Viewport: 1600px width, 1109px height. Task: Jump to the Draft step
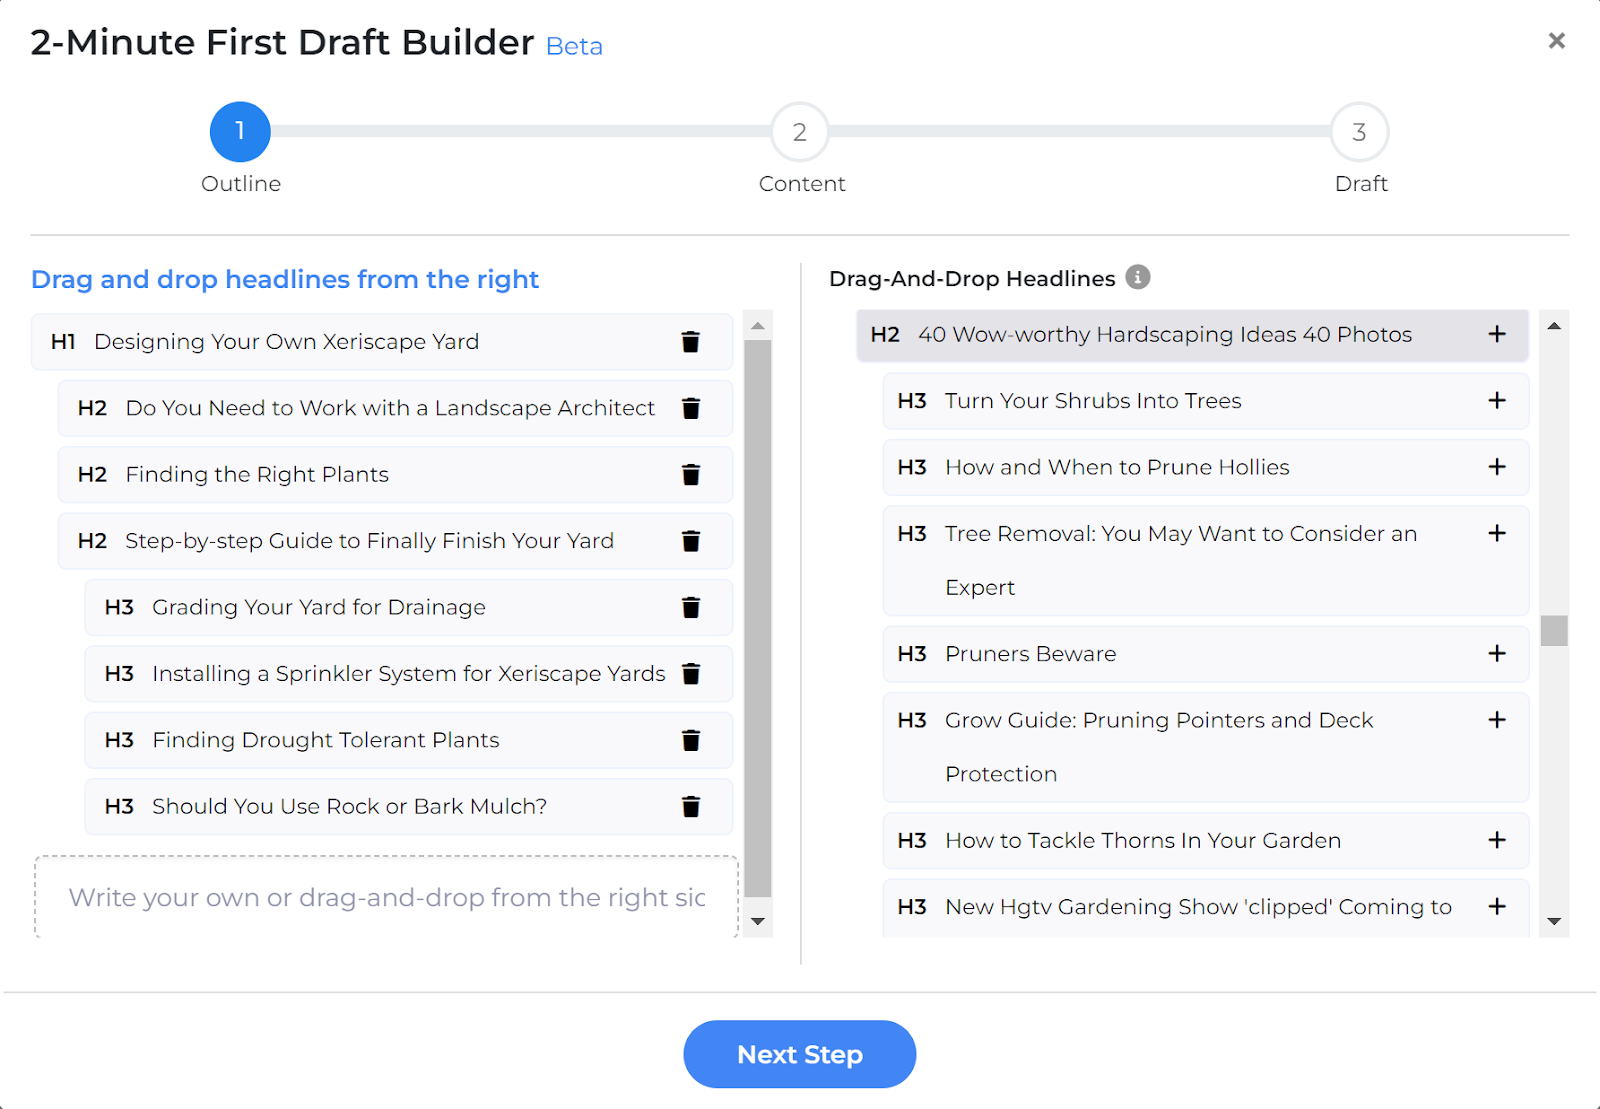[1359, 132]
